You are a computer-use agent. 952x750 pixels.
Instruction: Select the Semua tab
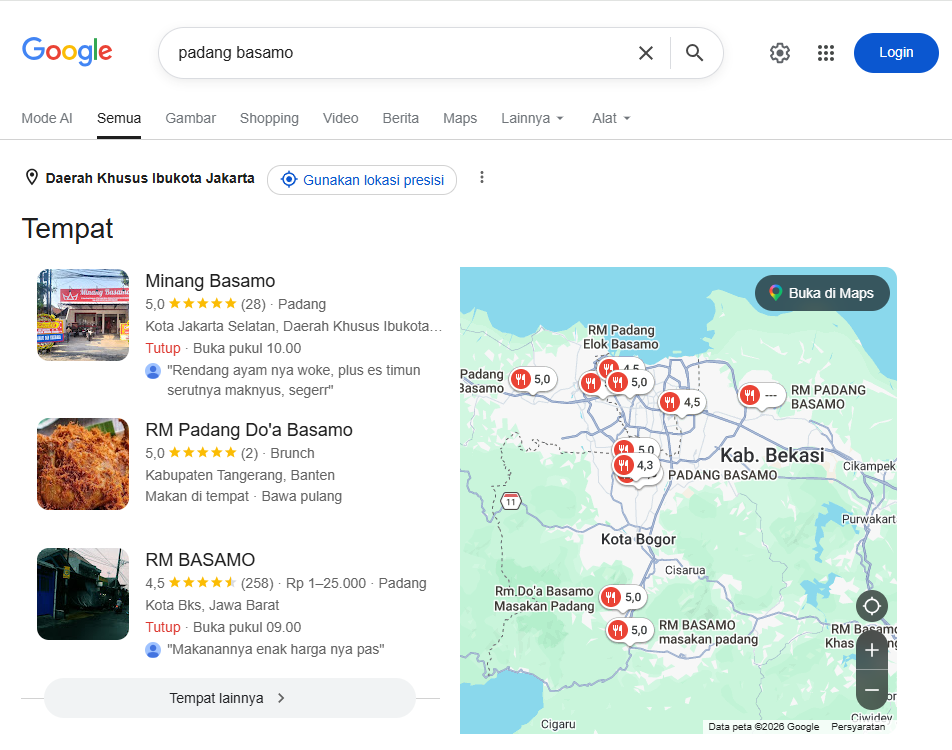119,118
